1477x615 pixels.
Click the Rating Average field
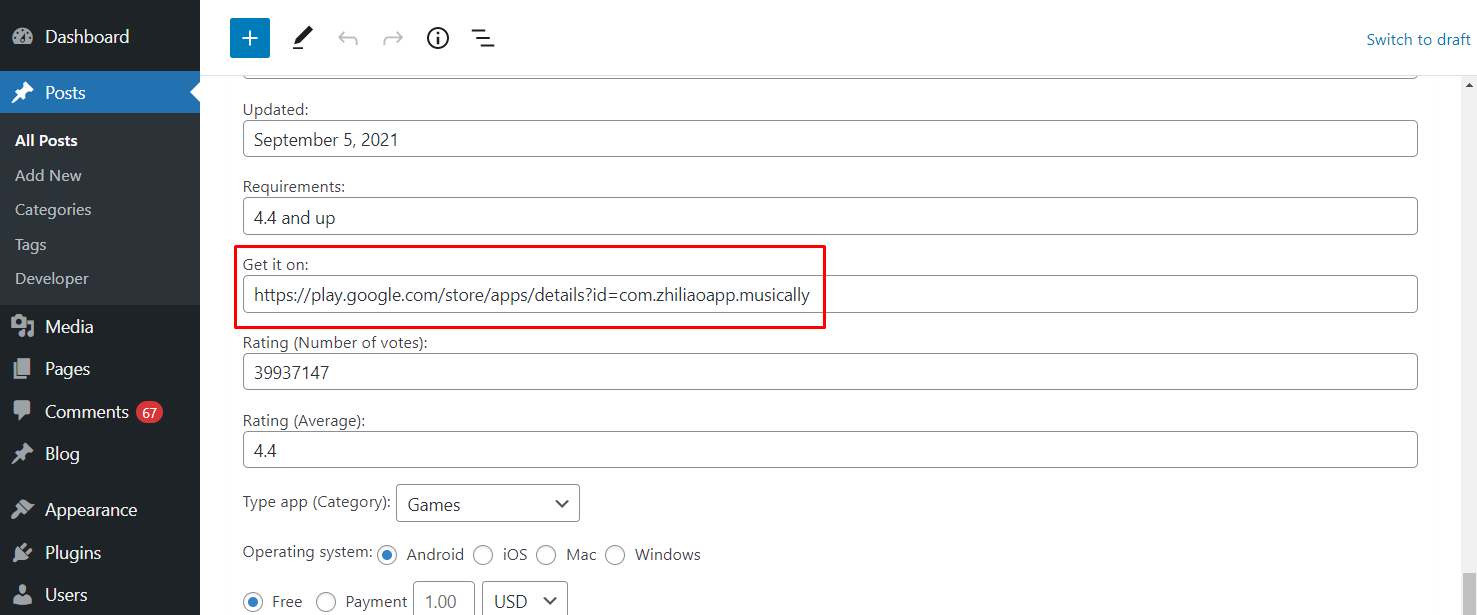pyautogui.click(x=830, y=450)
